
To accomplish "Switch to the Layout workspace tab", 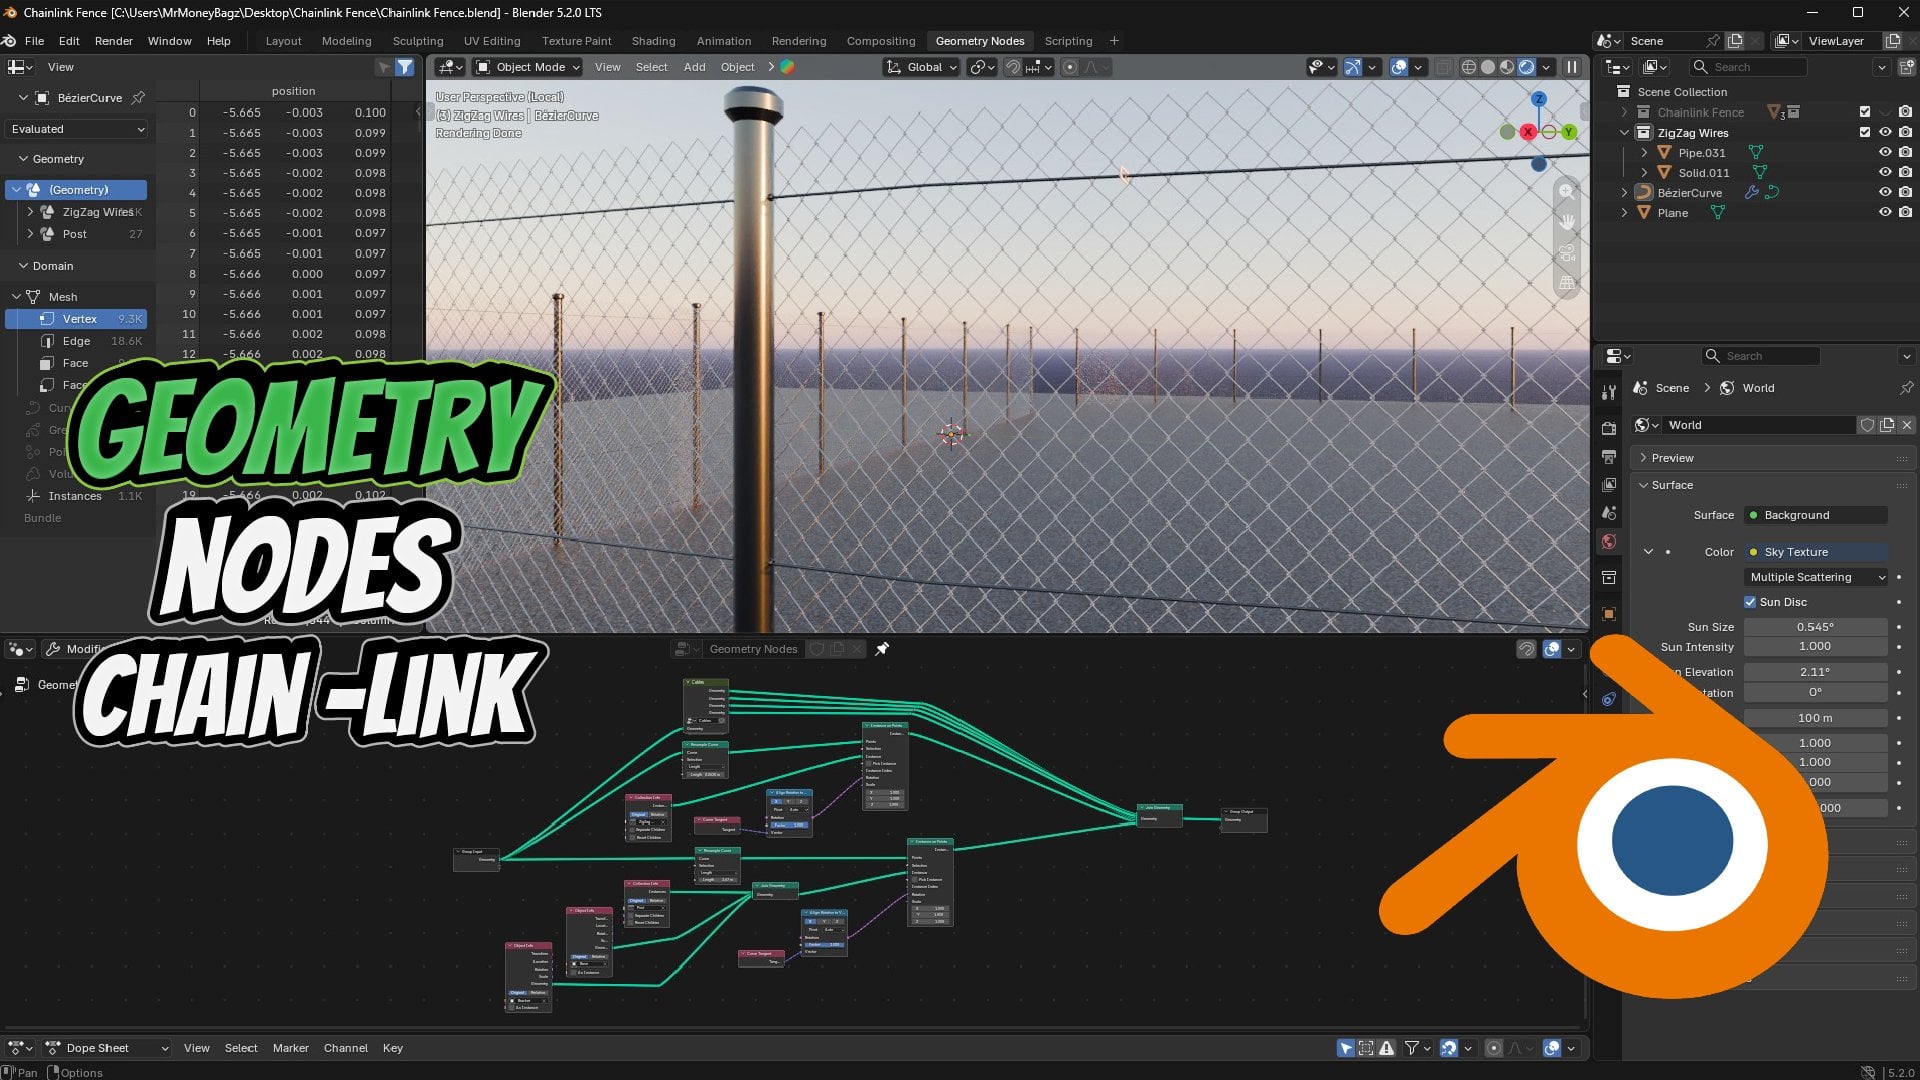I will click(x=283, y=41).
